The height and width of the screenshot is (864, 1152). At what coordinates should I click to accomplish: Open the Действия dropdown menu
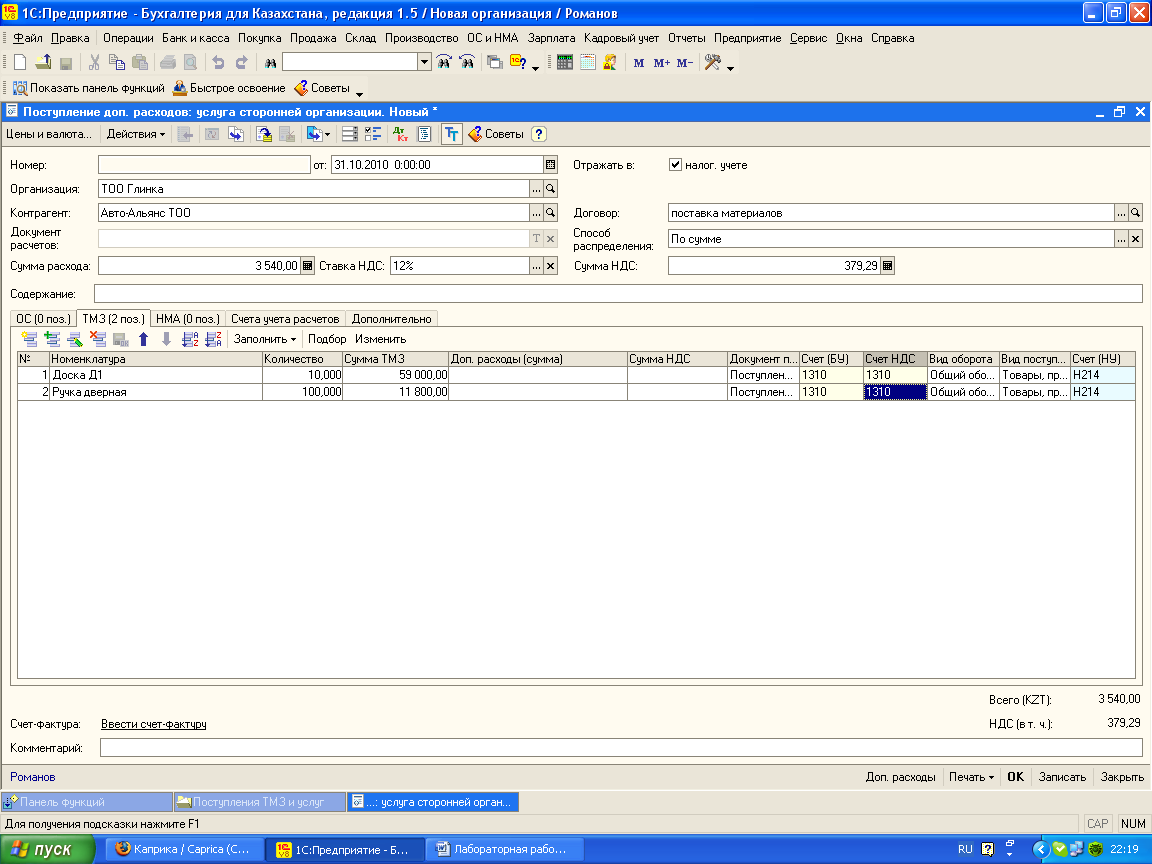point(136,134)
